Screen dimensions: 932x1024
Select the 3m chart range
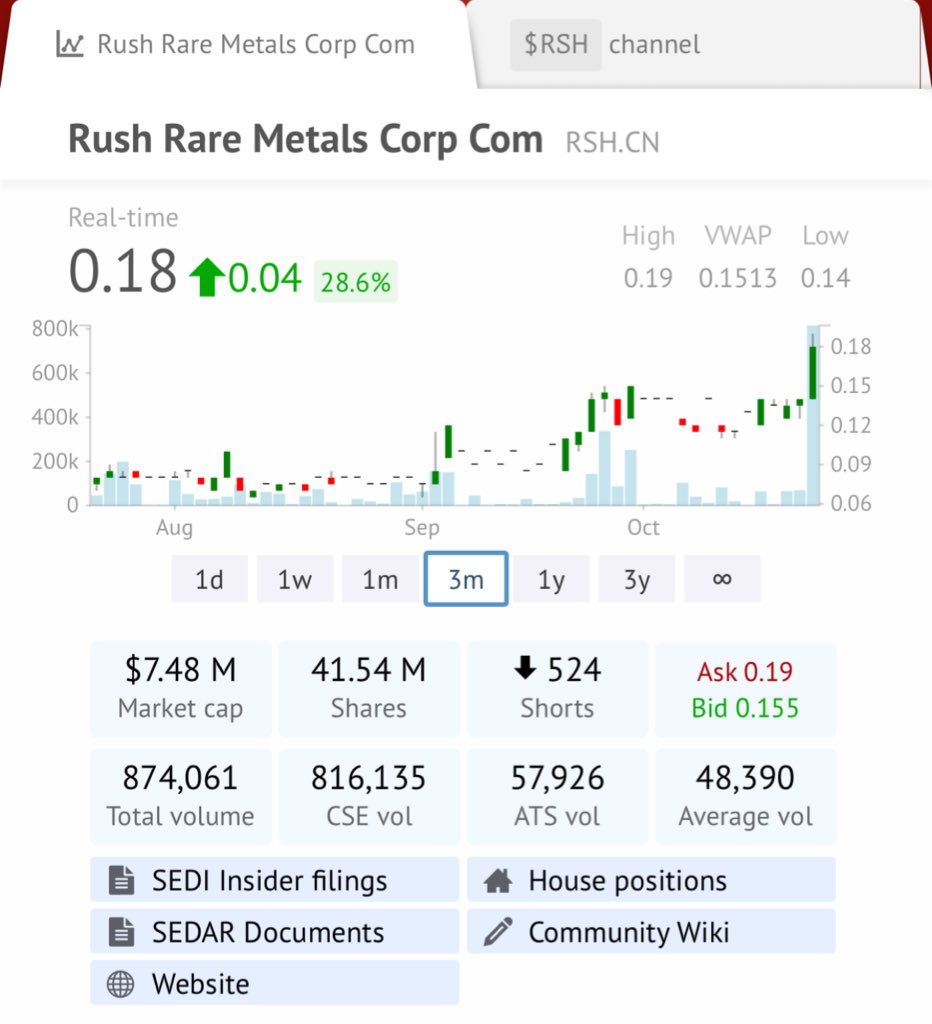pyautogui.click(x=466, y=579)
